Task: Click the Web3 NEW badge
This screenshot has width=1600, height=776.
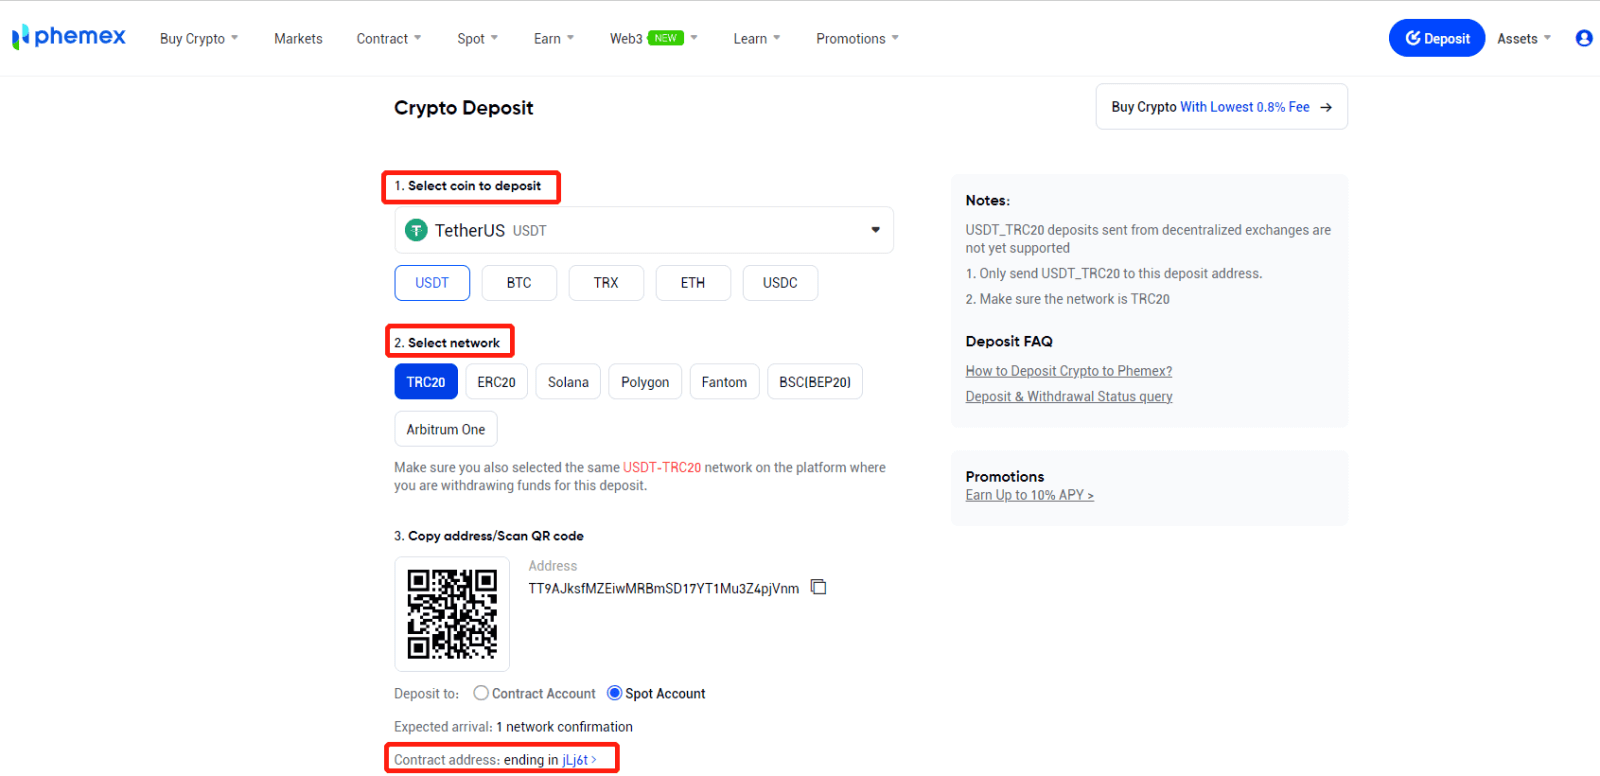Action: point(665,38)
